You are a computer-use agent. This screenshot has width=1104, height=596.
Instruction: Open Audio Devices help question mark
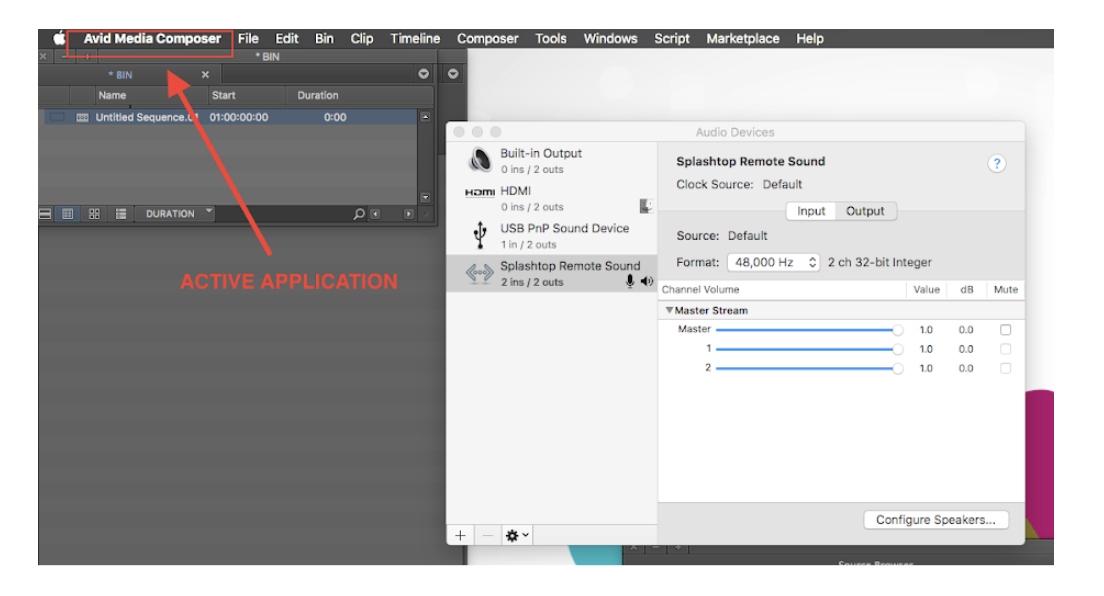(x=996, y=163)
